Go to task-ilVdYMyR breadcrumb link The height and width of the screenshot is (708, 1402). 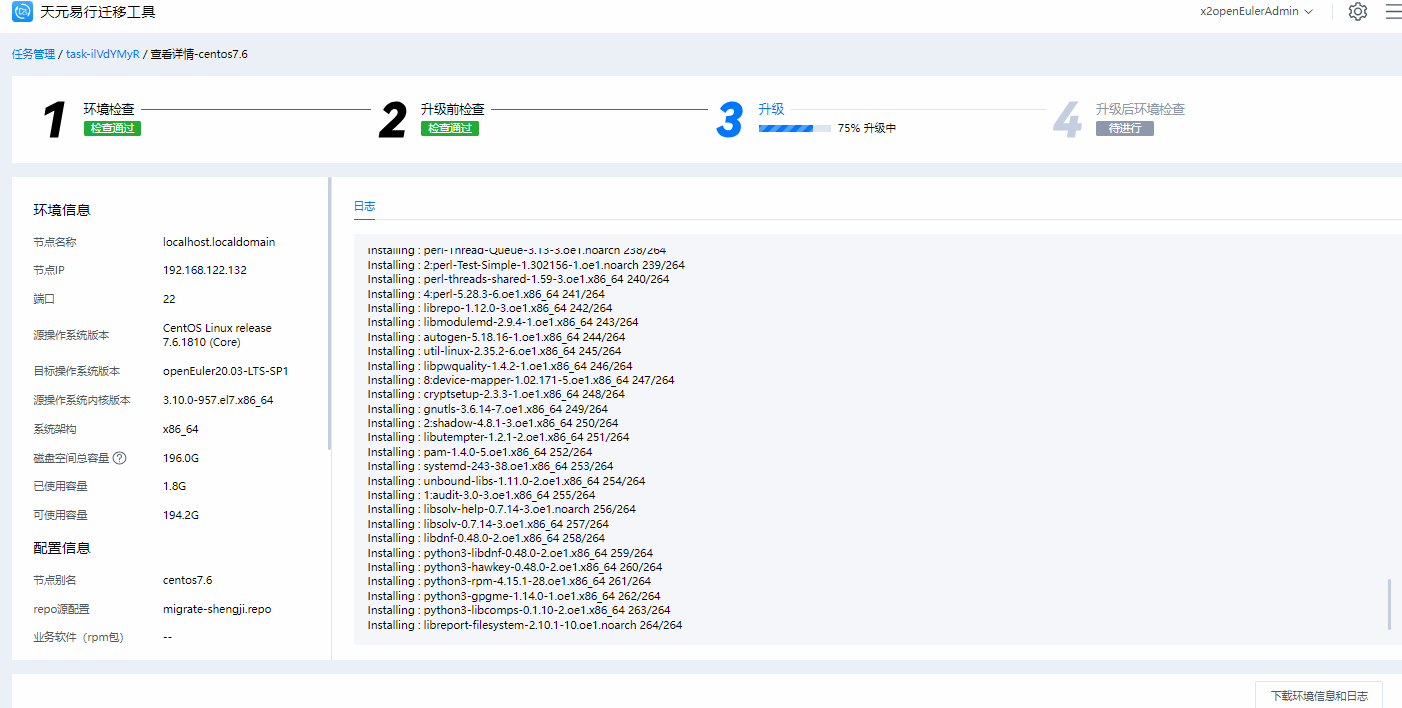pos(103,54)
